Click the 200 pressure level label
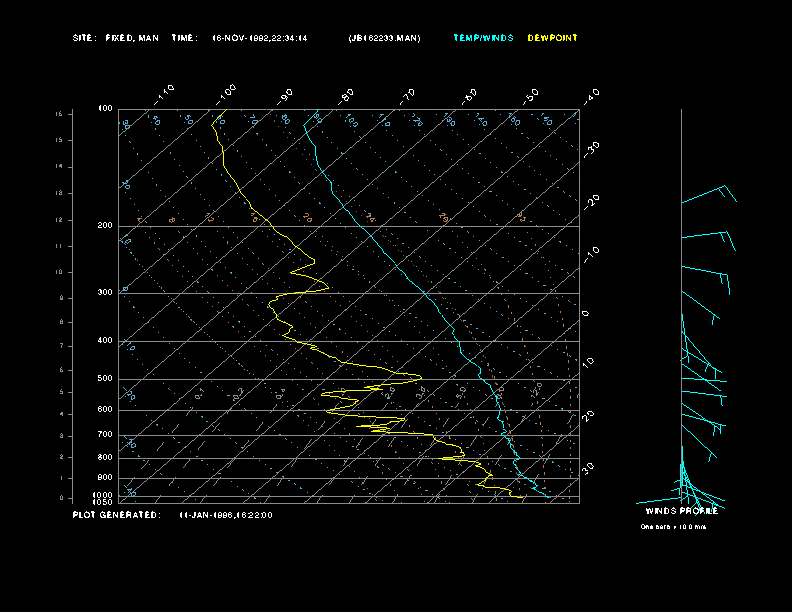 pos(105,226)
